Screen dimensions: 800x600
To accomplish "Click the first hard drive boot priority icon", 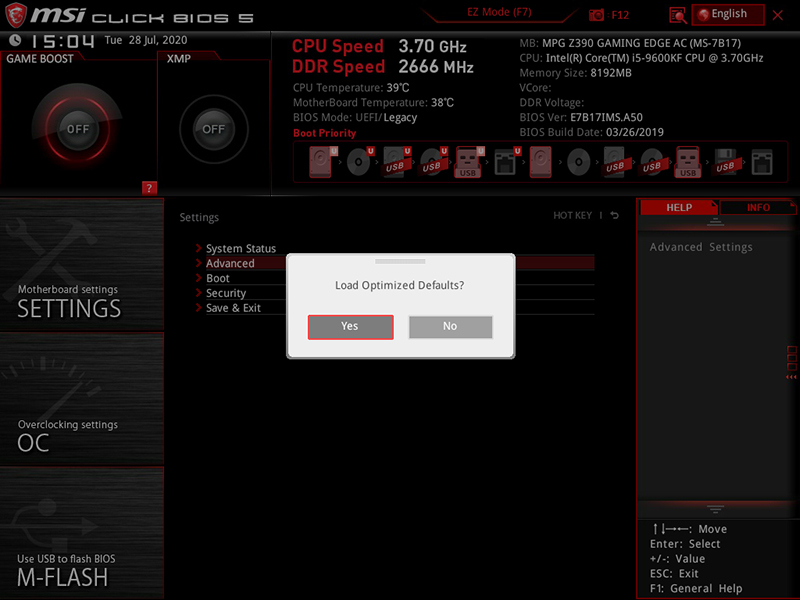I will click(x=320, y=162).
